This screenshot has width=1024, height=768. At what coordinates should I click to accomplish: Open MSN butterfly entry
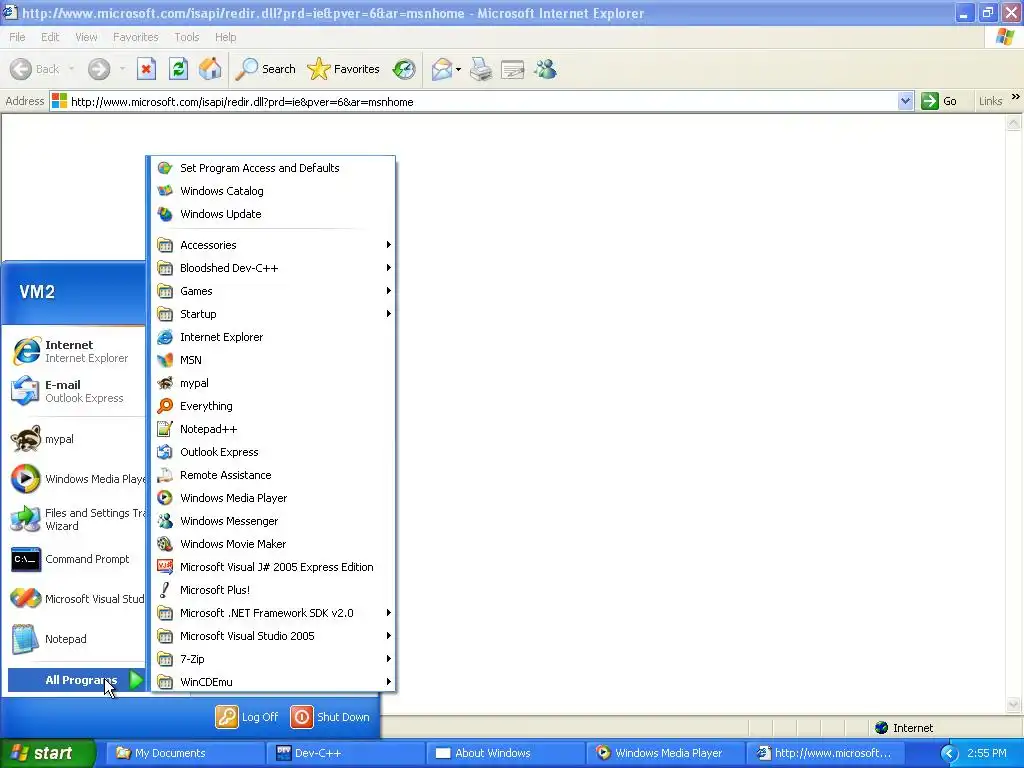[273, 360]
